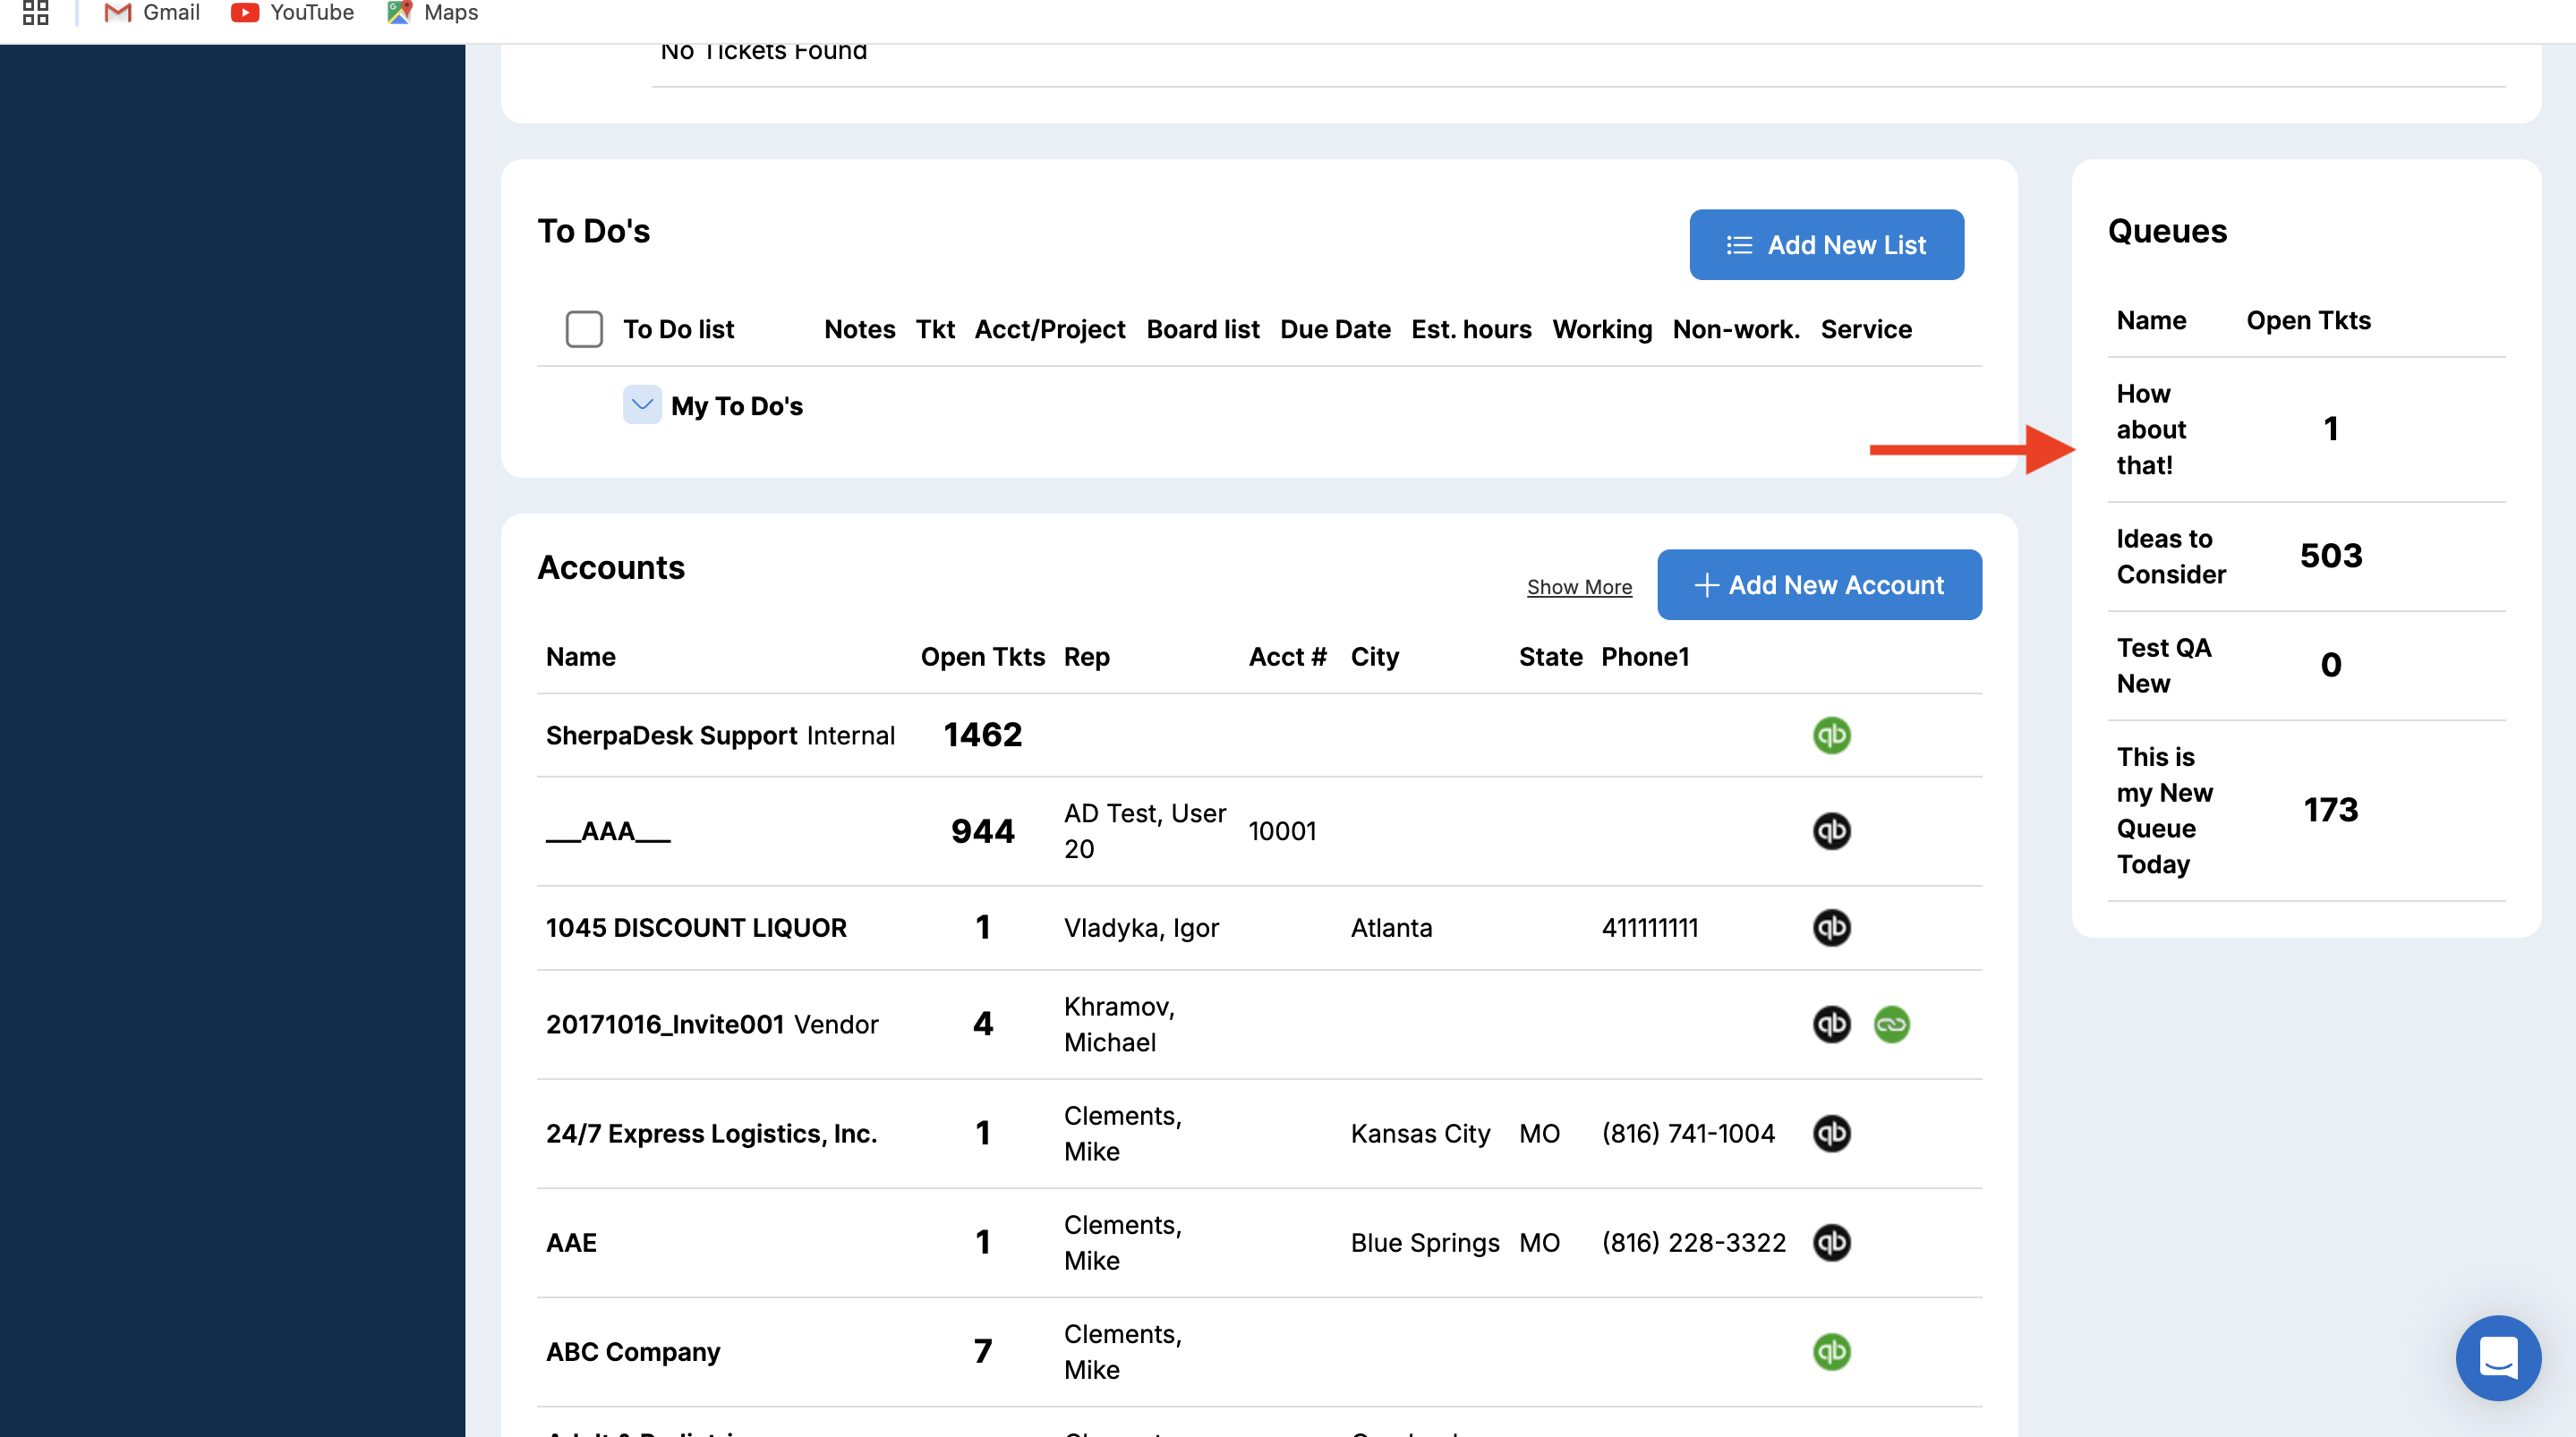The width and height of the screenshot is (2576, 1437).
Task: Click QuickBooks icon for 24/7 Express Logistics
Action: point(1831,1133)
